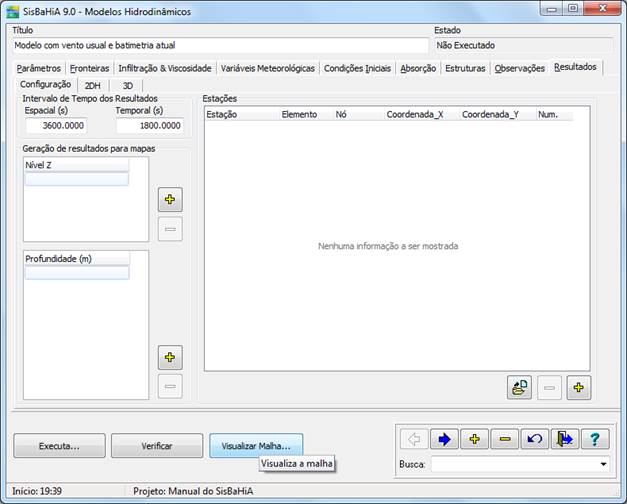This screenshot has height=504, width=627.
Task: Delete model with navigator minus icon
Action: pos(505,439)
